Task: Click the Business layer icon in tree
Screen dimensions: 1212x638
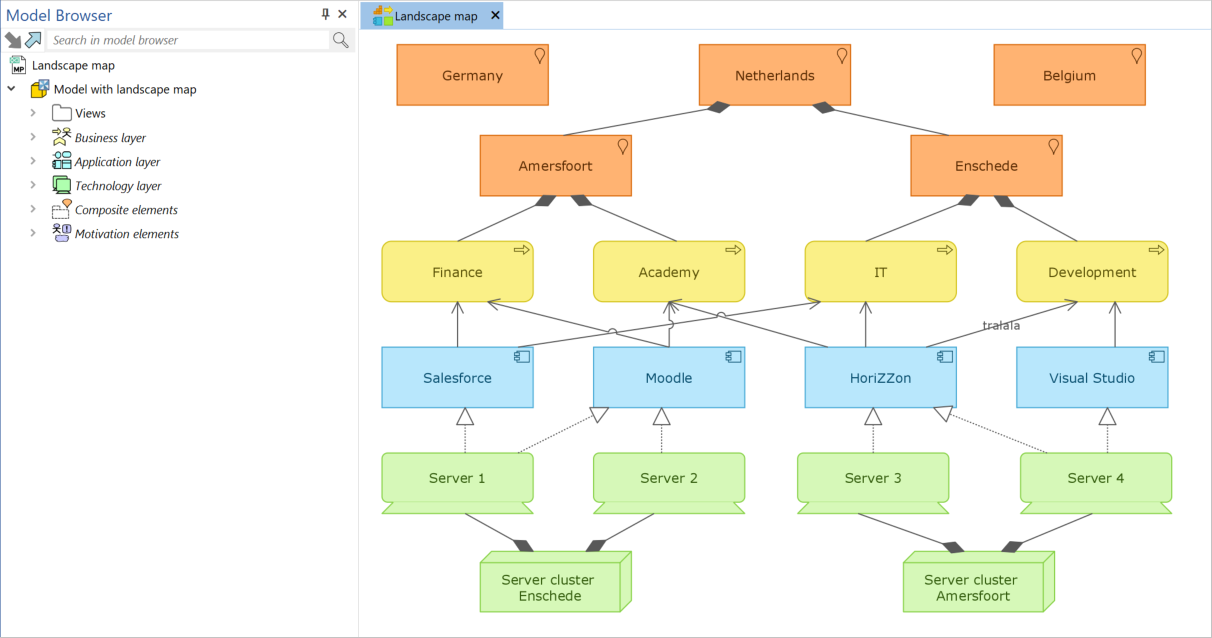Action: [x=61, y=138]
